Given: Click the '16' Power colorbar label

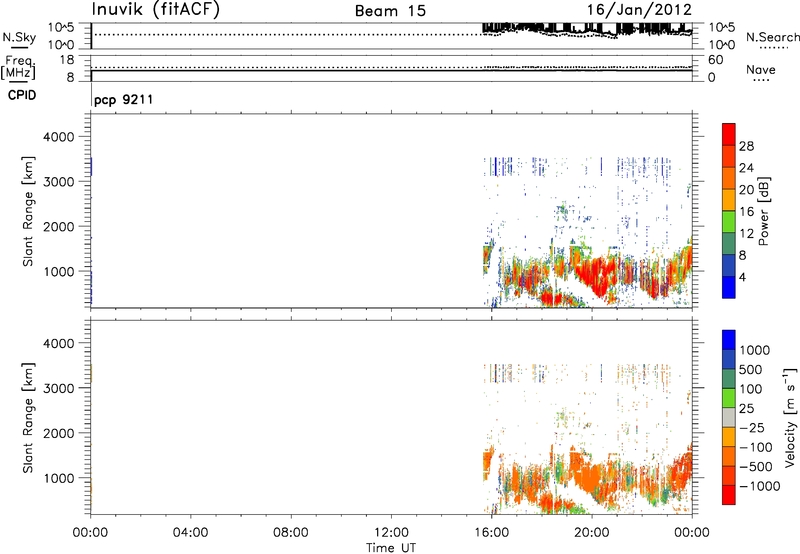Looking at the screenshot, I should point(746,212).
